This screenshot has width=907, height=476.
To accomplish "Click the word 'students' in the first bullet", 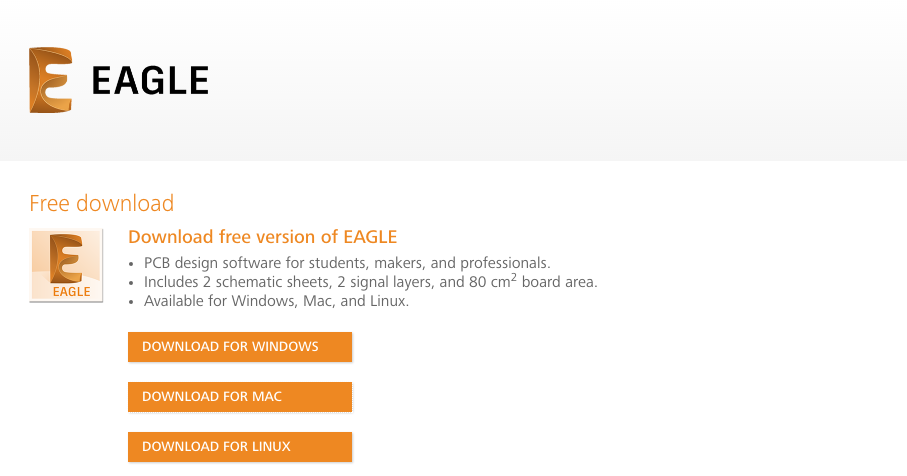I will [x=338, y=263].
